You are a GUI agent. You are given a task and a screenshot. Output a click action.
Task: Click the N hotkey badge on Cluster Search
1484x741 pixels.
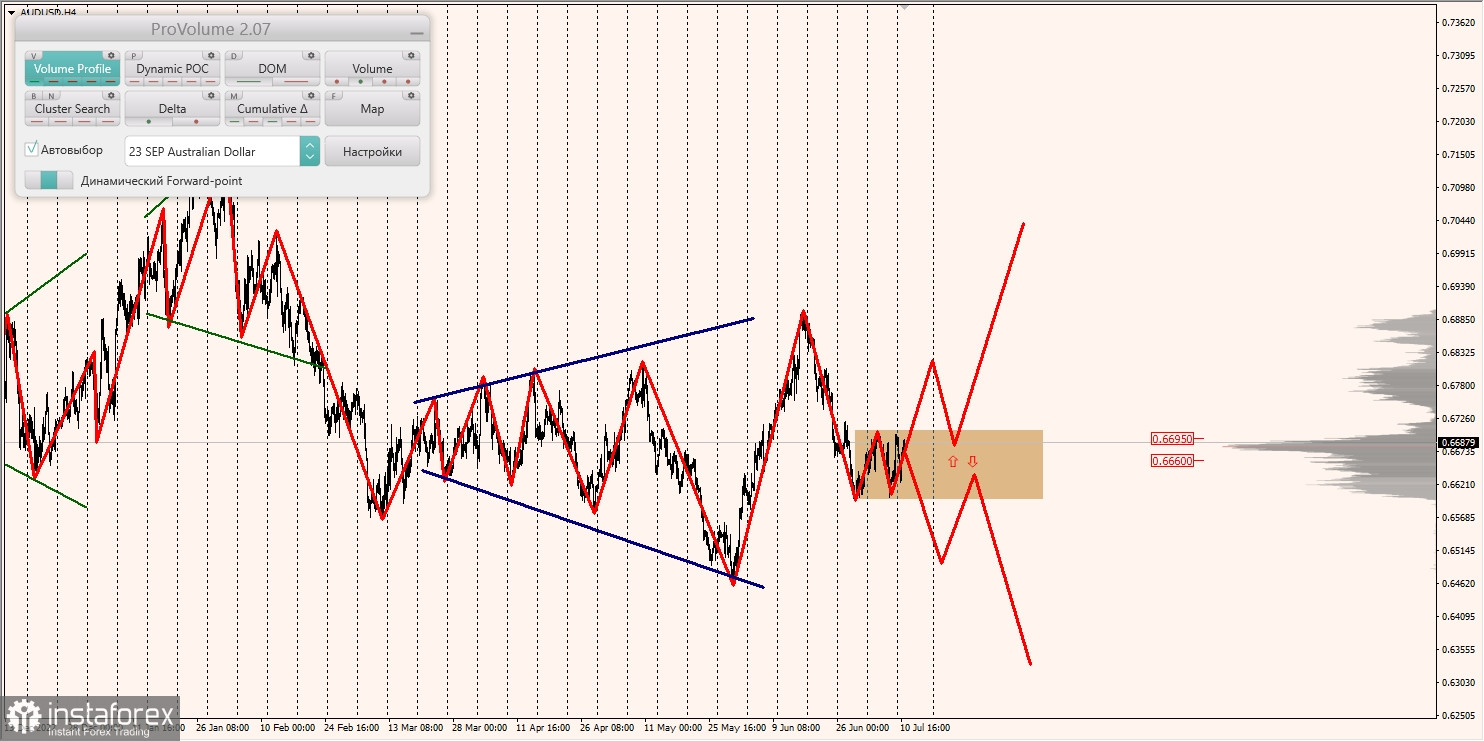click(51, 96)
